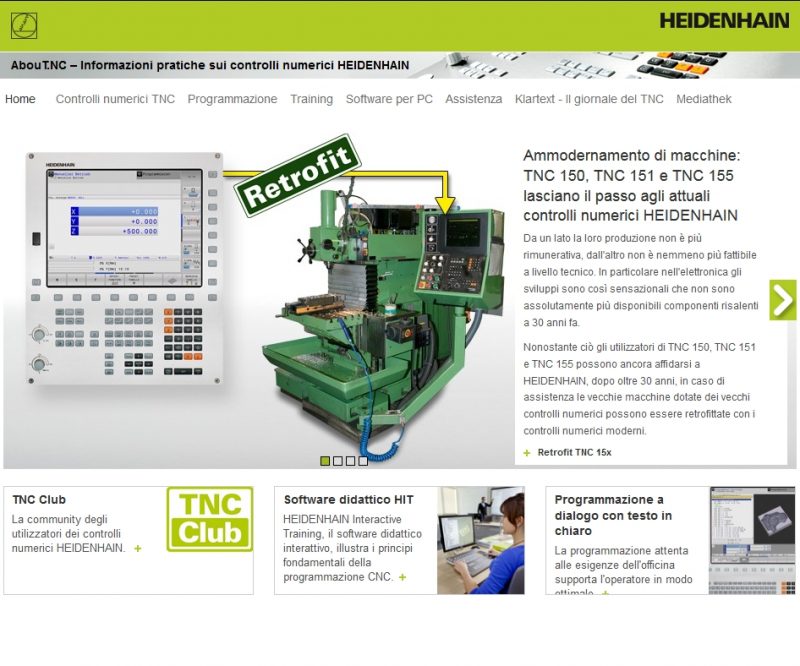Open the Mediathek menu

704,99
